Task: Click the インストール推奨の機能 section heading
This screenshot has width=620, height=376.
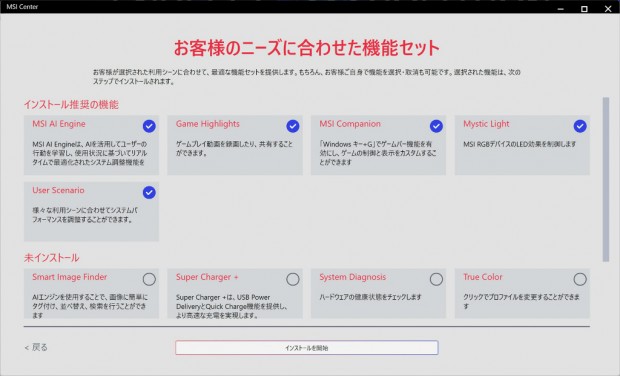Action: (x=71, y=105)
